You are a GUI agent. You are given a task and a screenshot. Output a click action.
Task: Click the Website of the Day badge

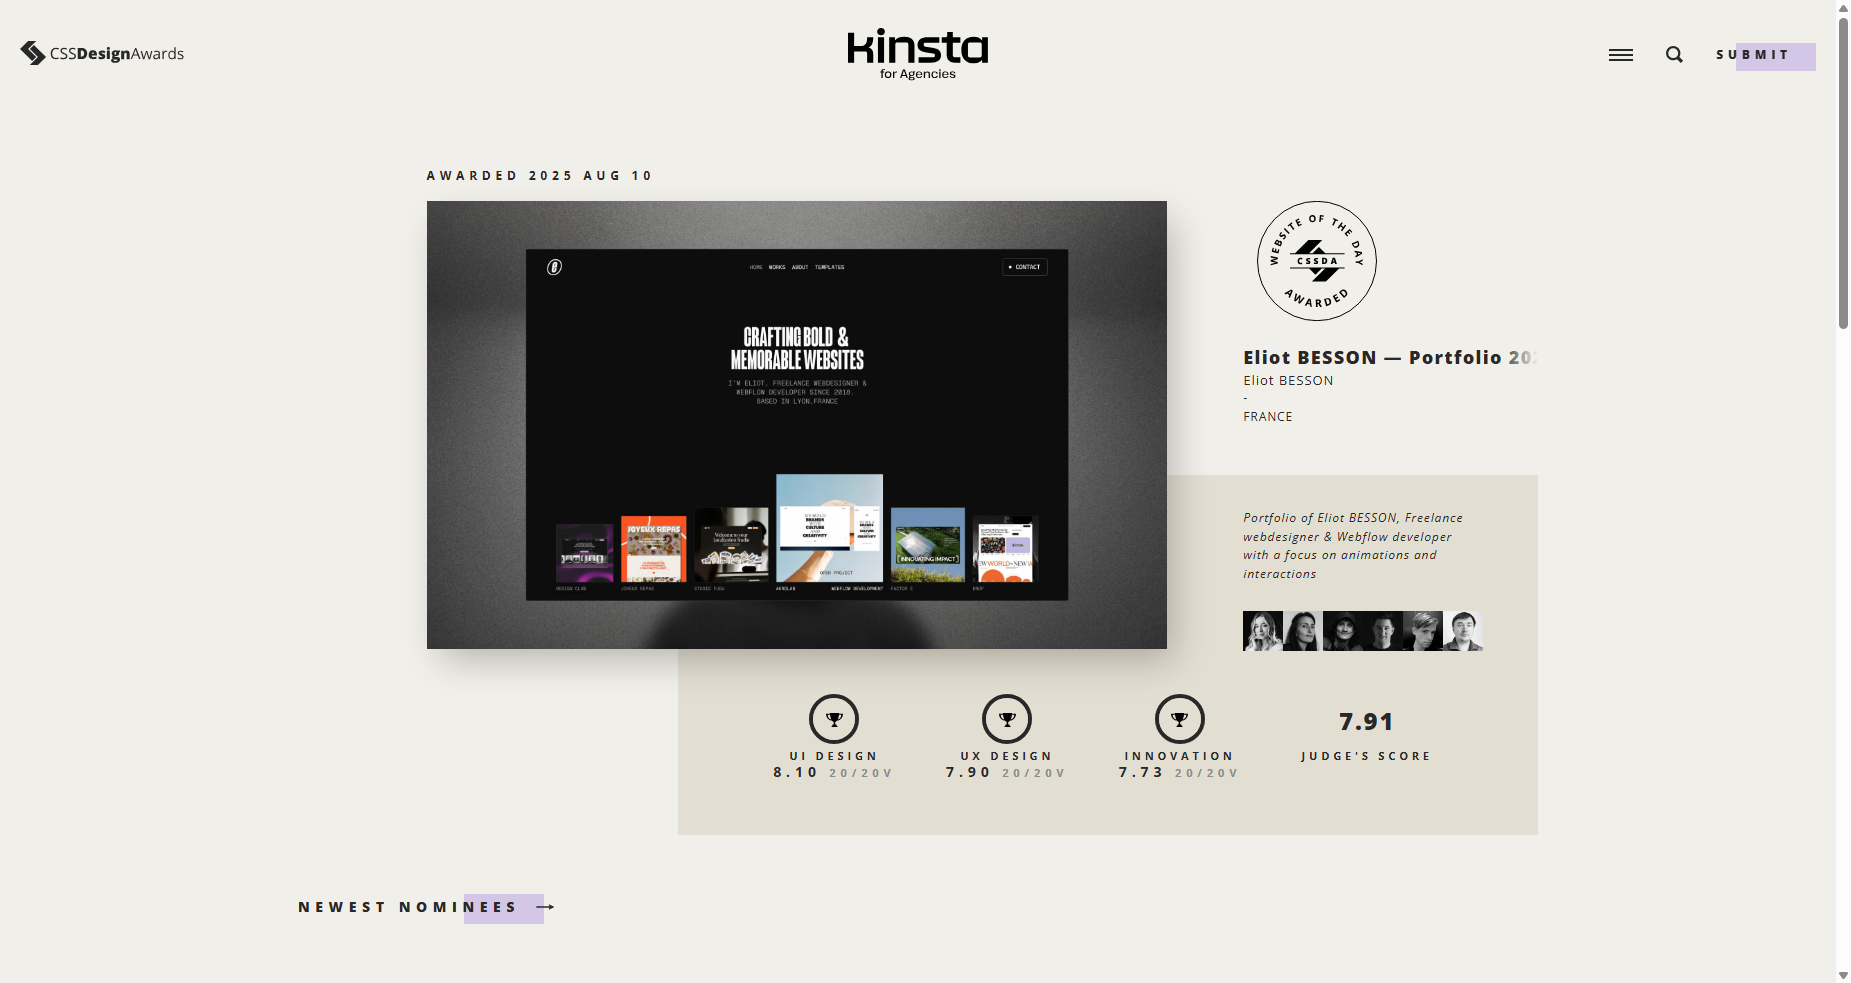[x=1316, y=261]
